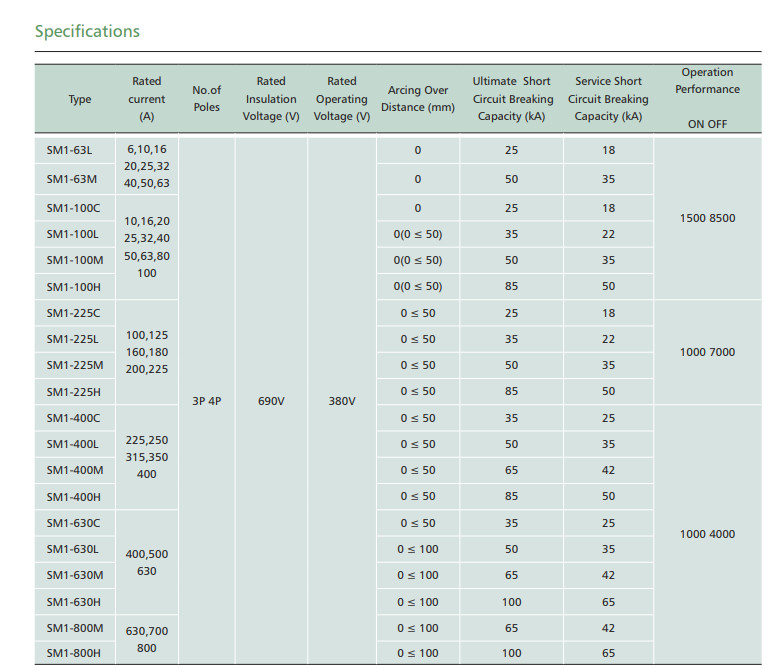Image resolution: width=776 pixels, height=668 pixels.
Task: Click rated current cell 225,250 315,350 400
Action: (x=146, y=457)
